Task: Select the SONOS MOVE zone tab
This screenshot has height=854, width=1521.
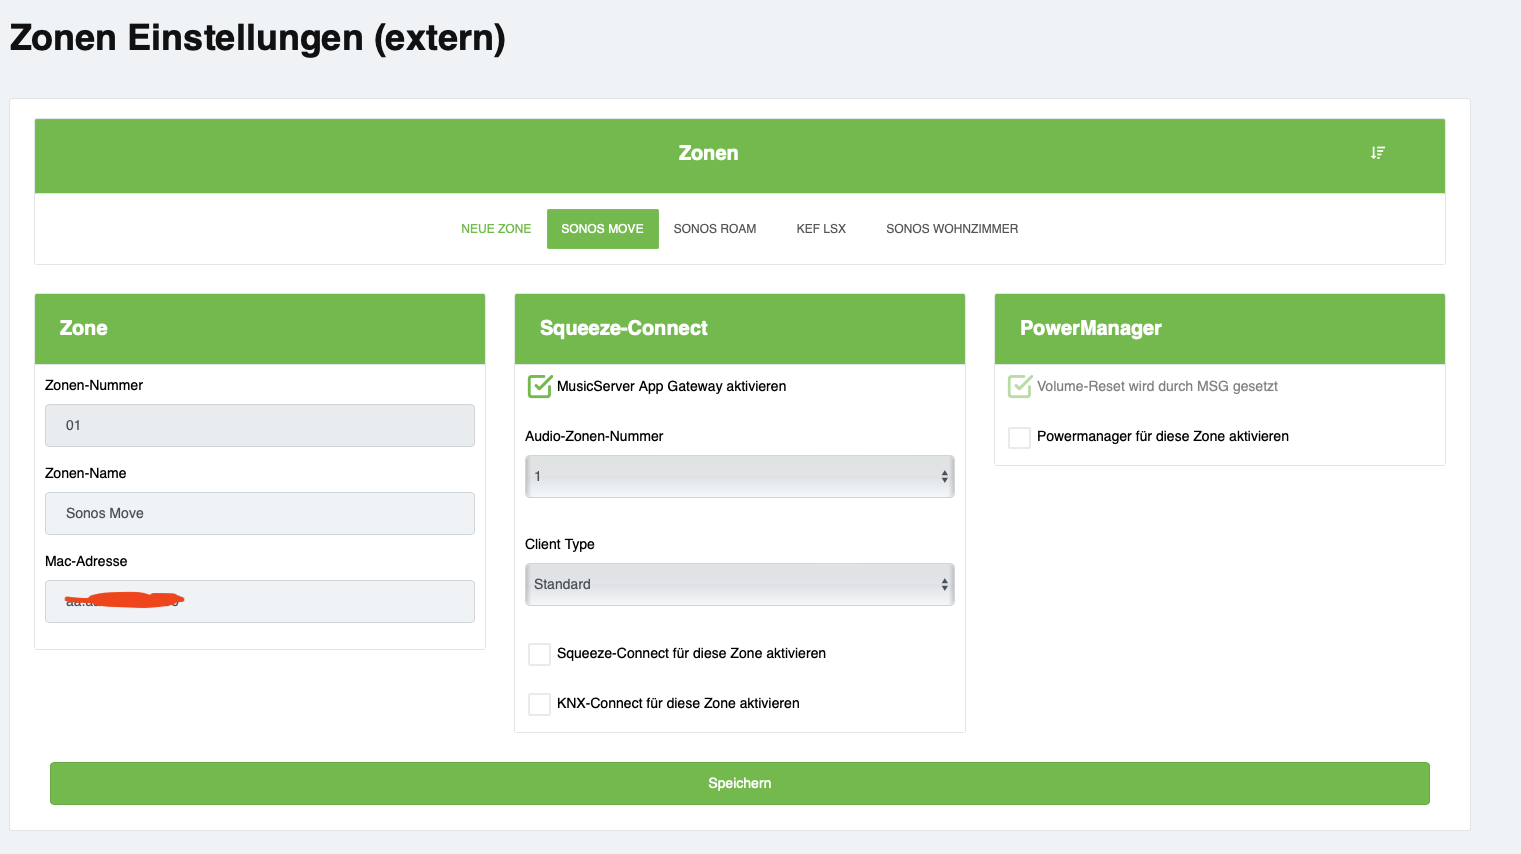Action: pyautogui.click(x=602, y=229)
